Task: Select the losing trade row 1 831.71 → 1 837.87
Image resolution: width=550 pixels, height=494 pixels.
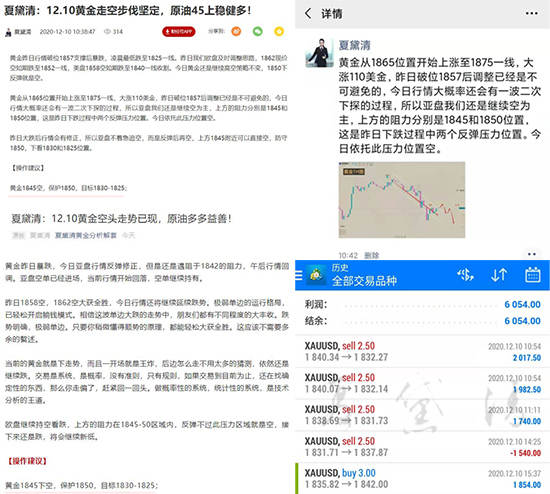Action: tap(422, 447)
